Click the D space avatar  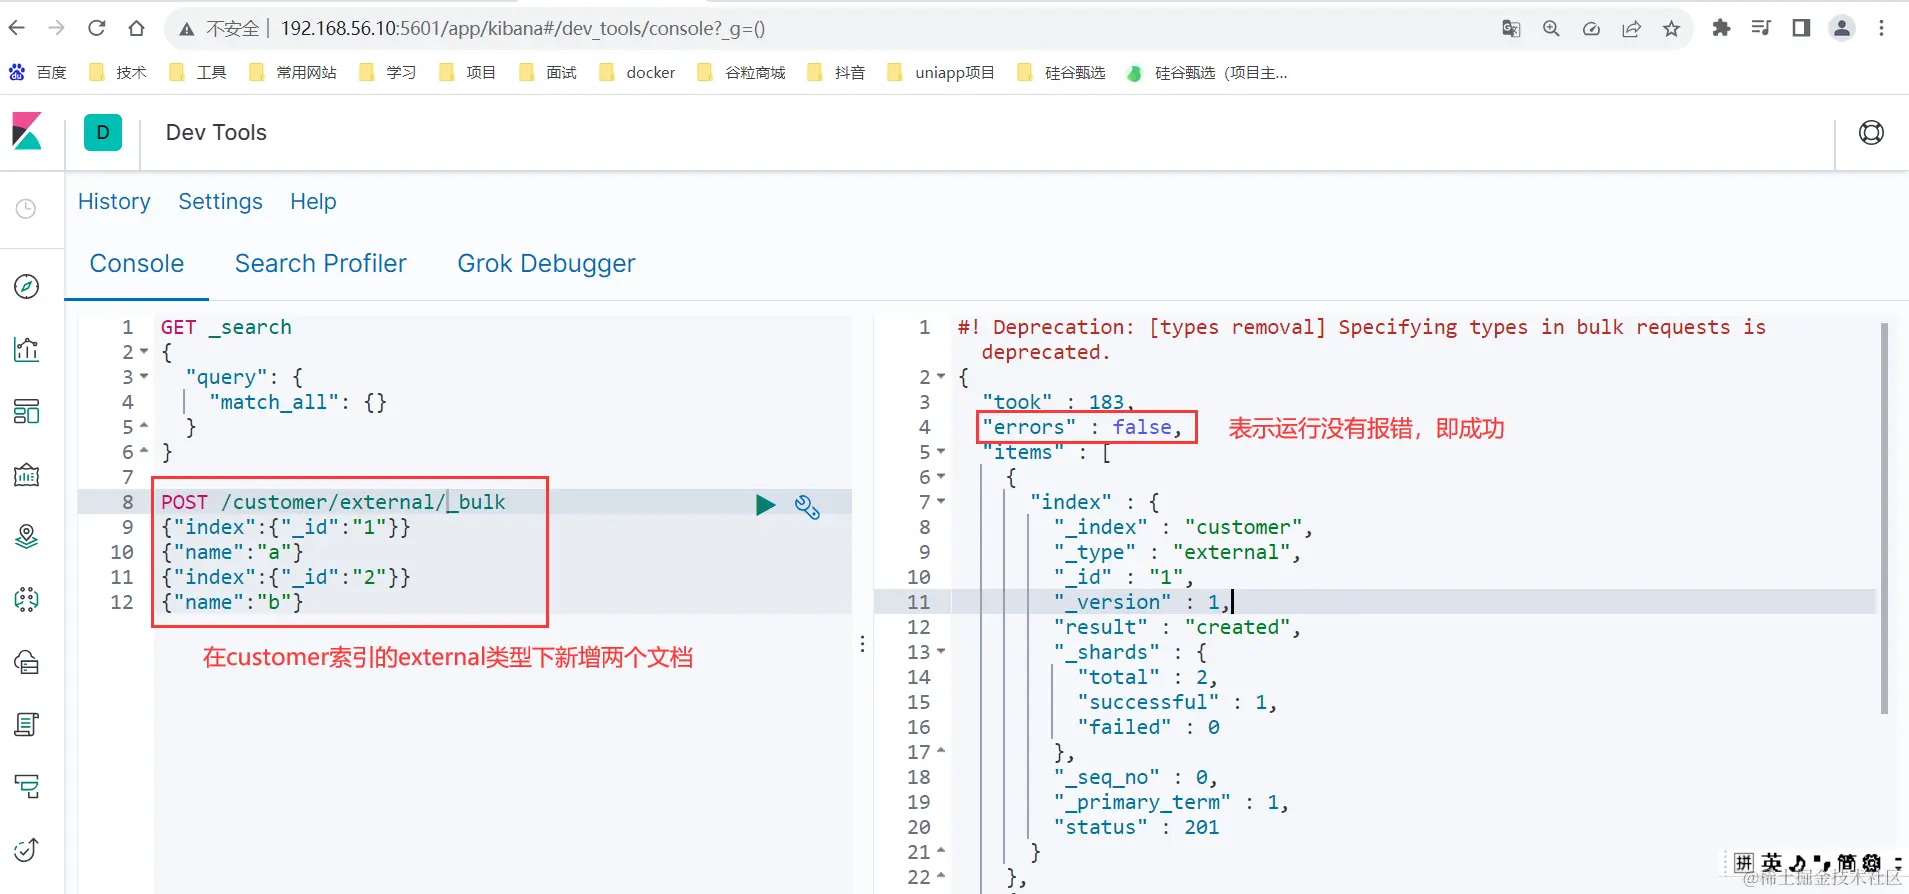[x=103, y=132]
